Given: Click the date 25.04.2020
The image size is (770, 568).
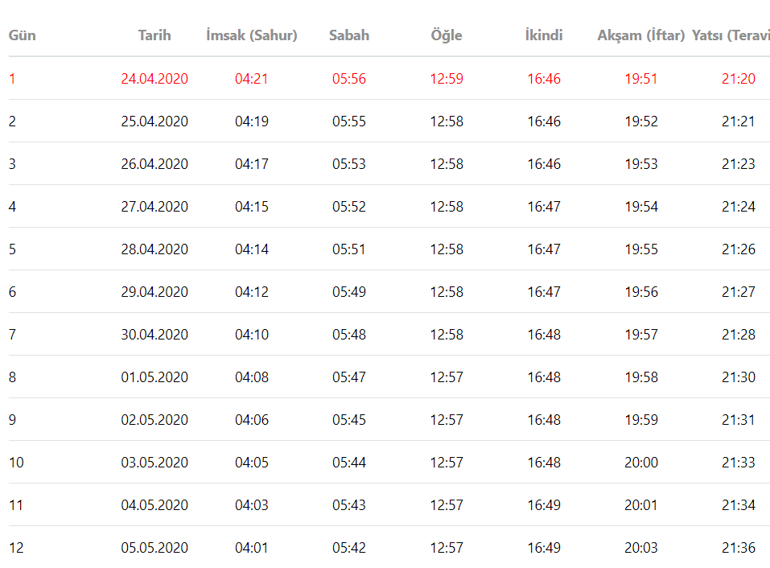Looking at the screenshot, I should coord(154,121).
